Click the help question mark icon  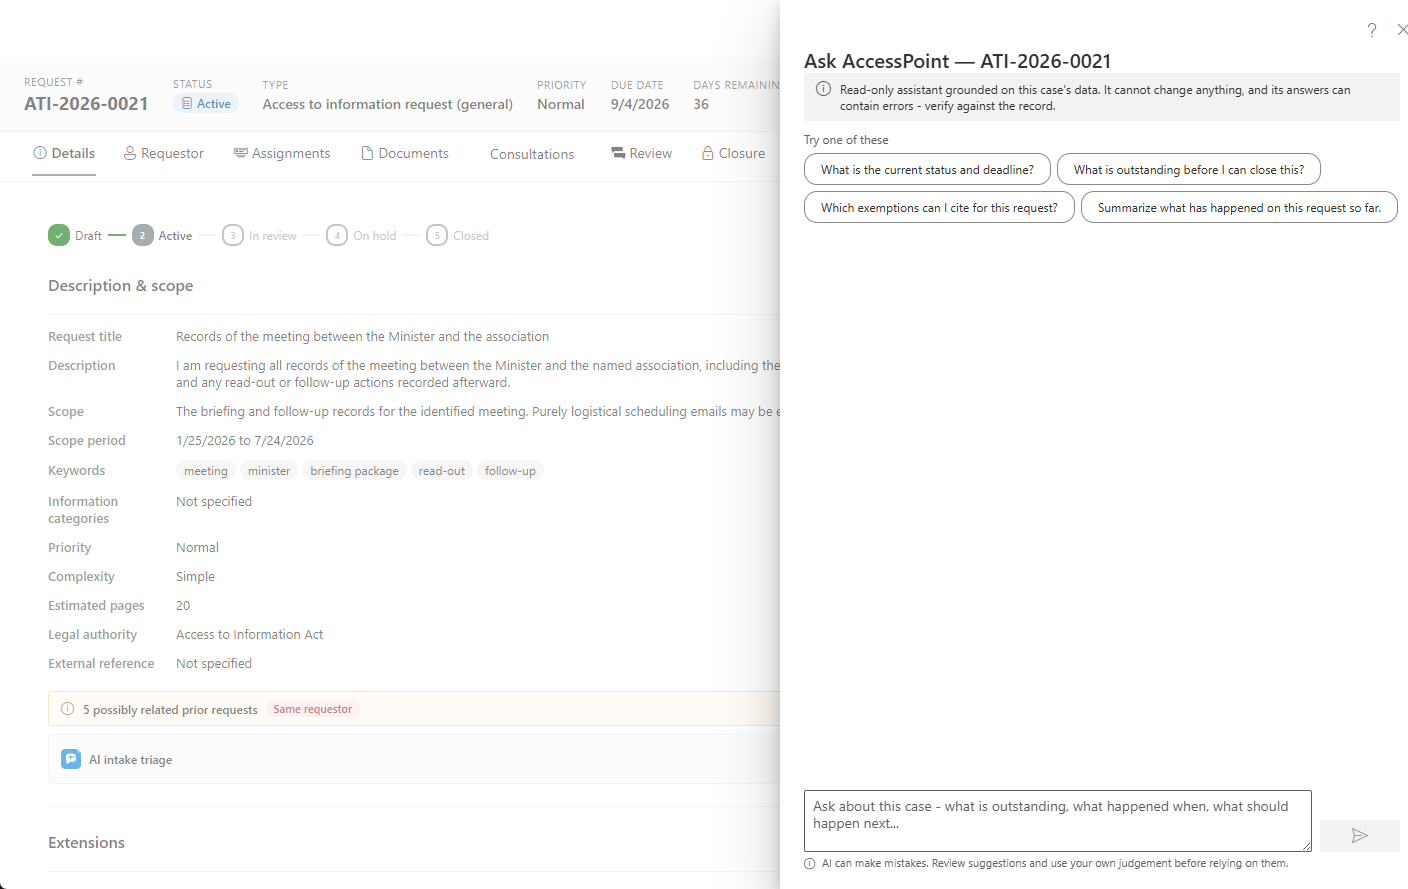(x=1372, y=30)
